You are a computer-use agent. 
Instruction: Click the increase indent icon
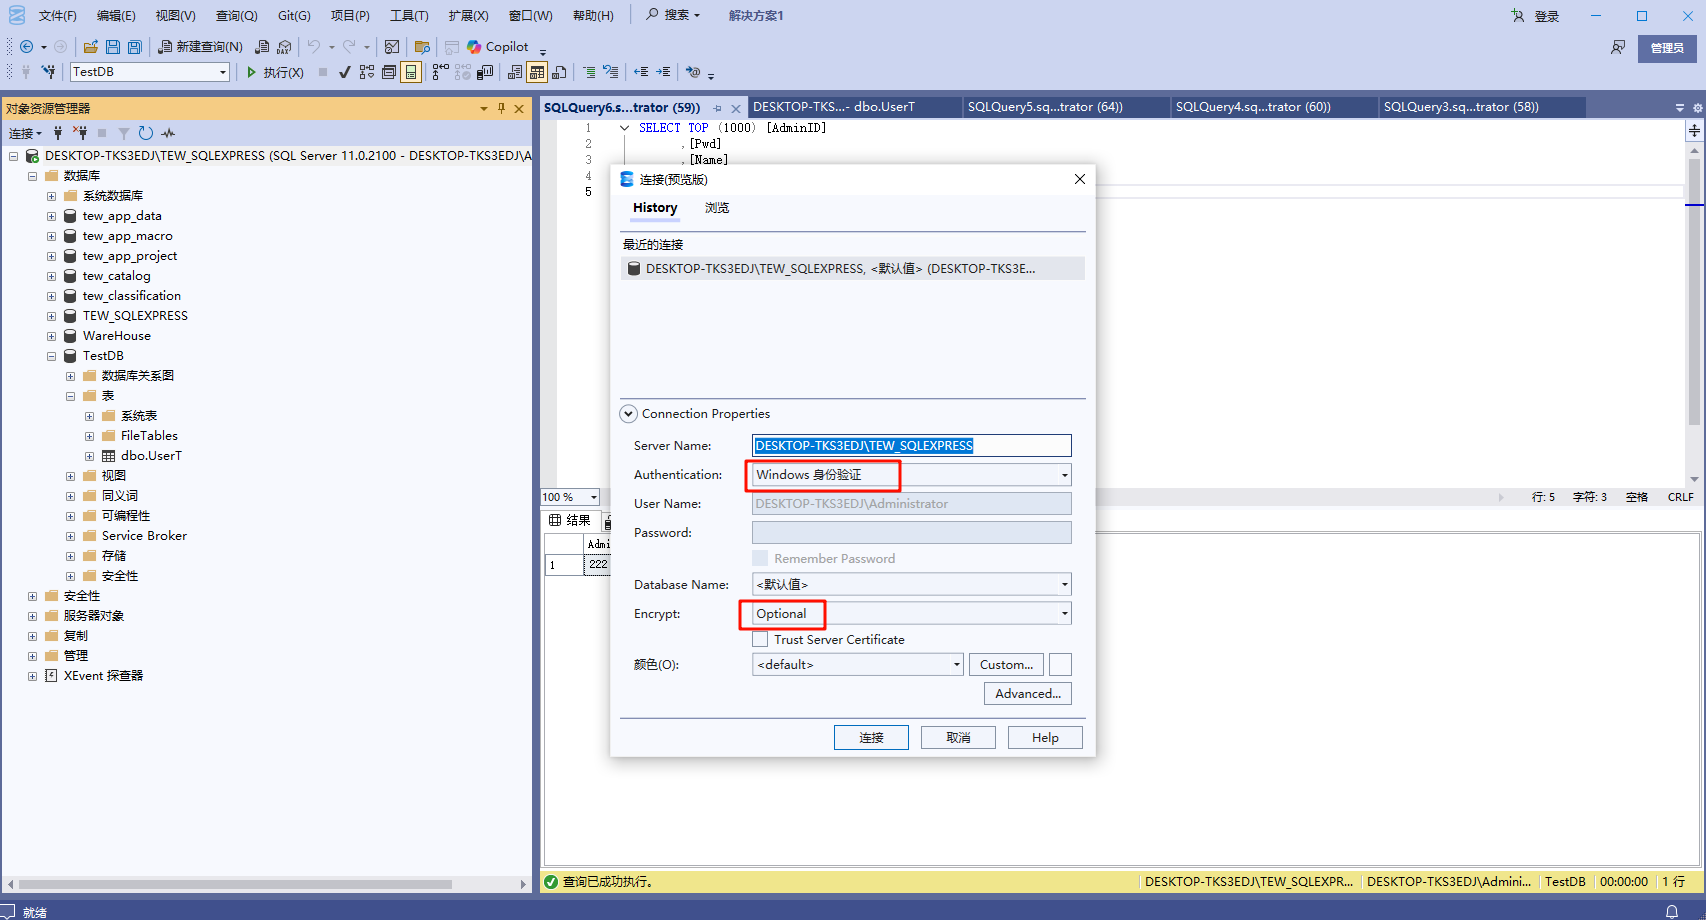pyautogui.click(x=663, y=72)
